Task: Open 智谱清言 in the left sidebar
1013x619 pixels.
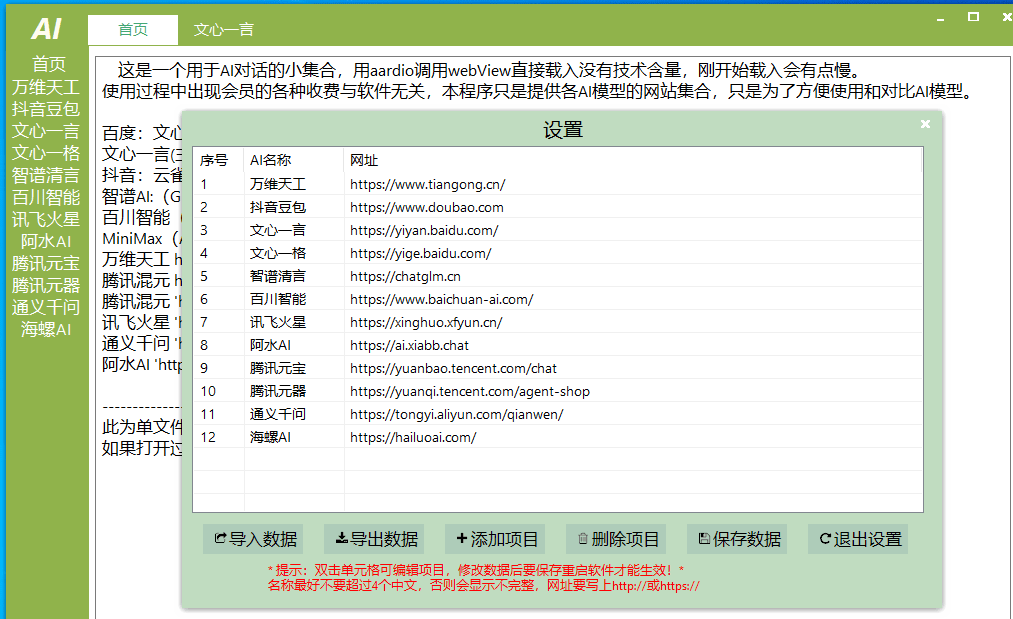Action: [x=46, y=175]
